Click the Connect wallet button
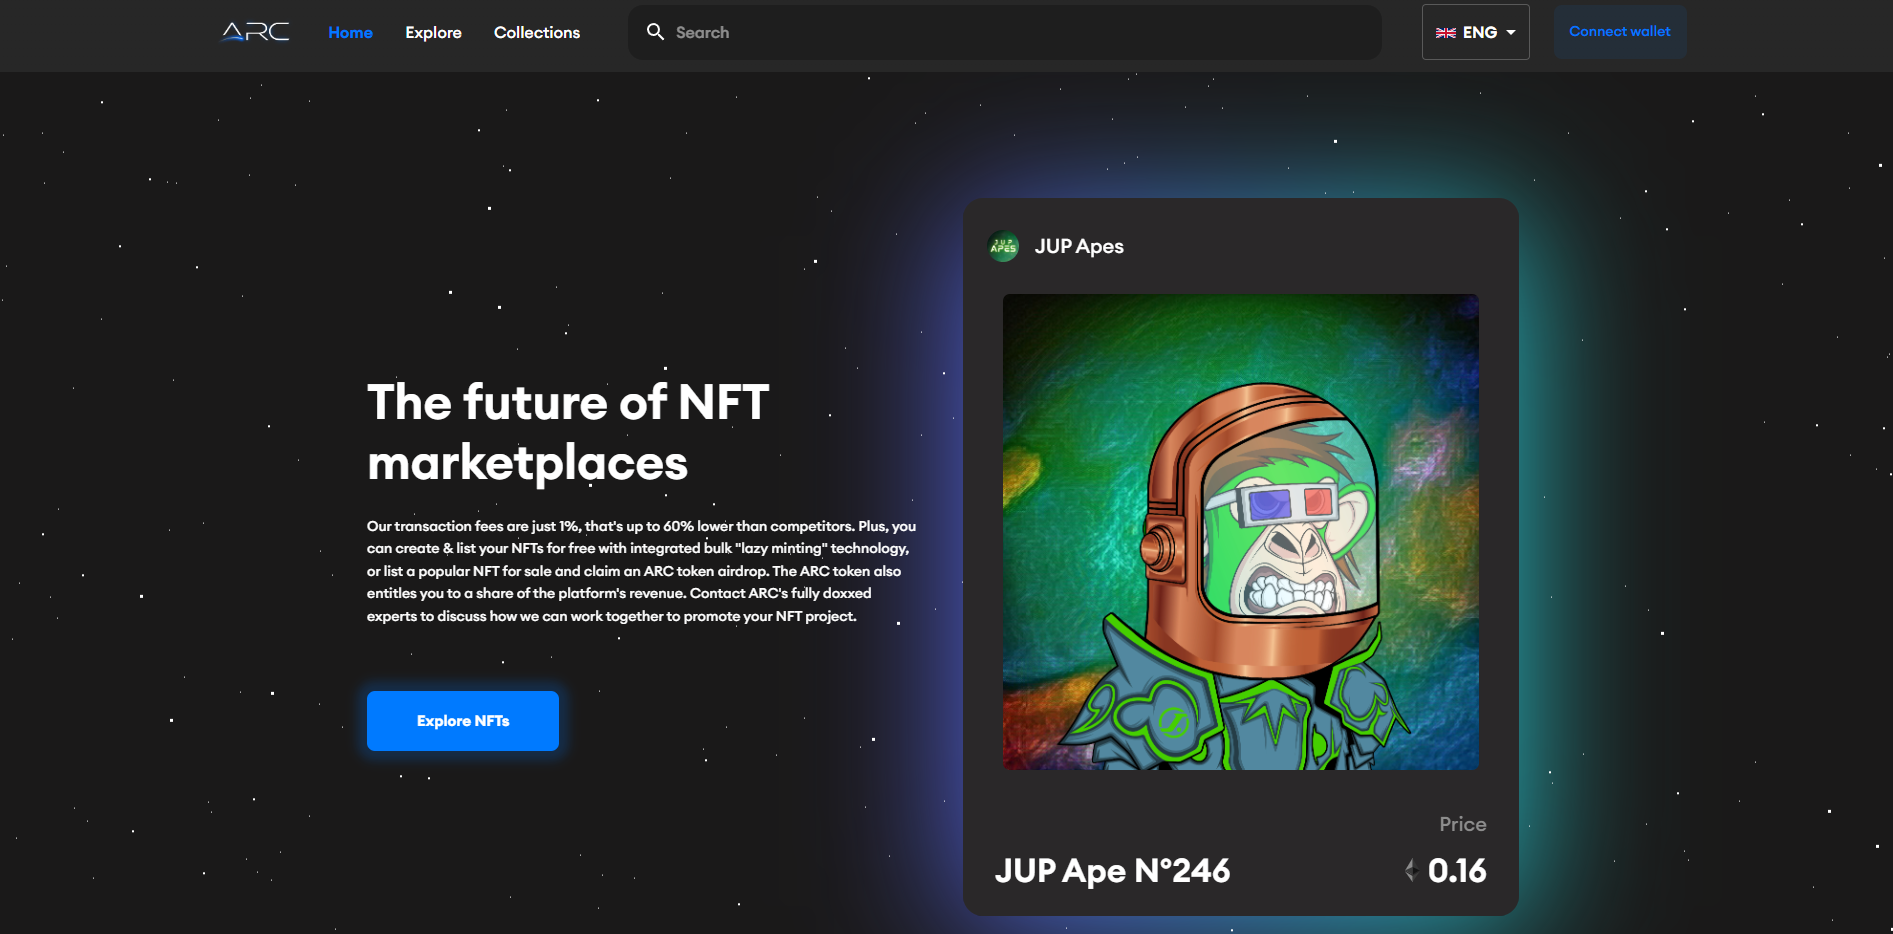Viewport: 1893px width, 934px height. (x=1619, y=31)
